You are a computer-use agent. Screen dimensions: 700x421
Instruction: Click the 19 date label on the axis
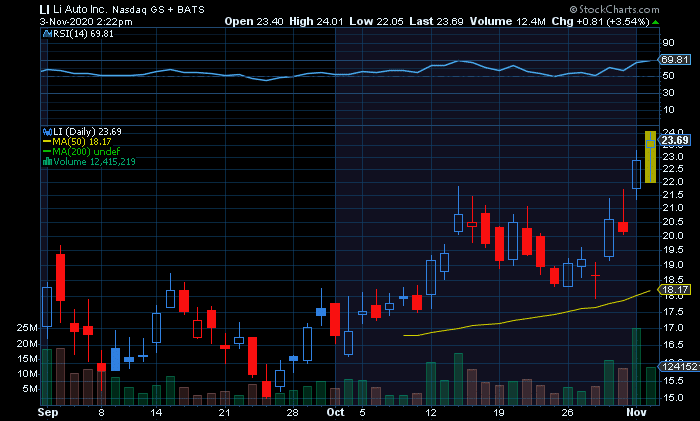pos(499,412)
